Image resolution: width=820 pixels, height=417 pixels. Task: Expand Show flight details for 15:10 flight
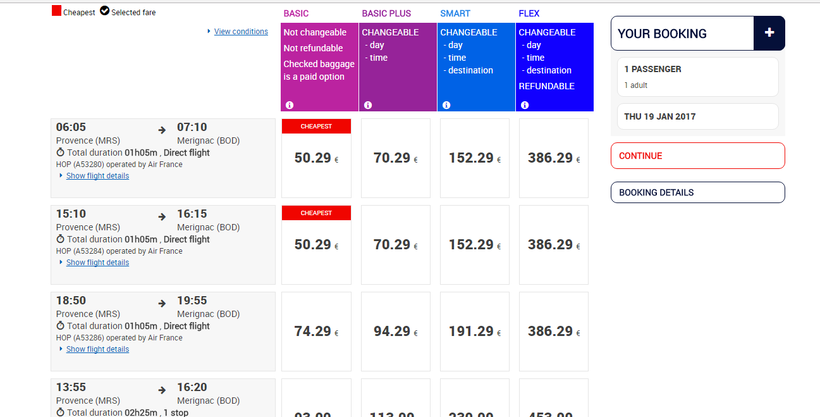97,263
